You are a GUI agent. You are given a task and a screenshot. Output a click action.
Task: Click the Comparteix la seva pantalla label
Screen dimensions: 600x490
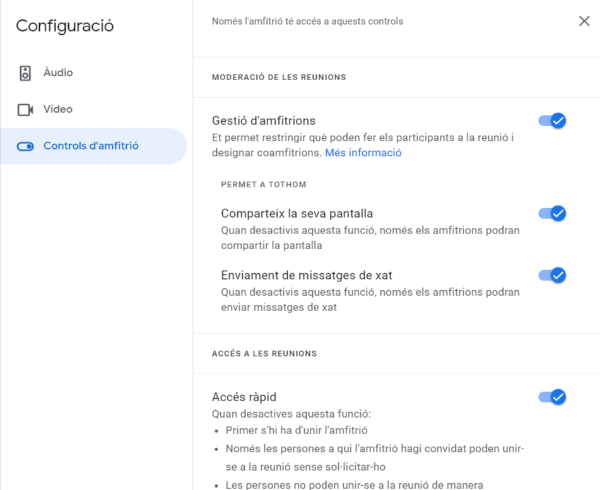tap(297, 213)
